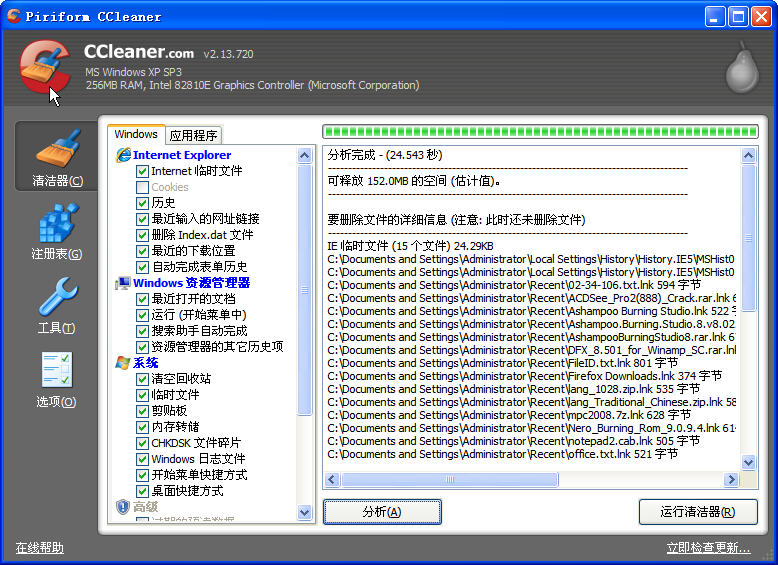Click the results horizontal scrollbar thumb
Screen dimensions: 778x565
pos(450,480)
